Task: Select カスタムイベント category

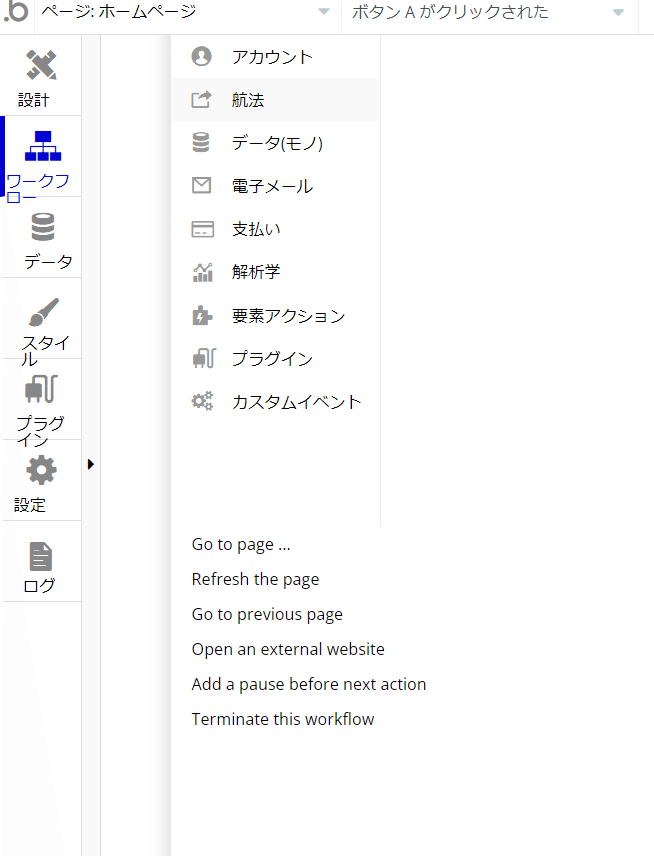Action: (x=276, y=401)
